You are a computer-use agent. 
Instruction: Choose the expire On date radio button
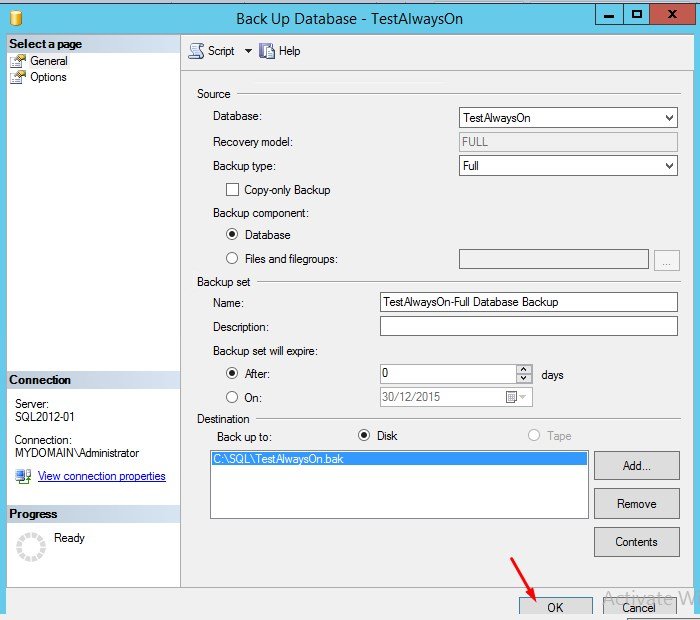(232, 397)
